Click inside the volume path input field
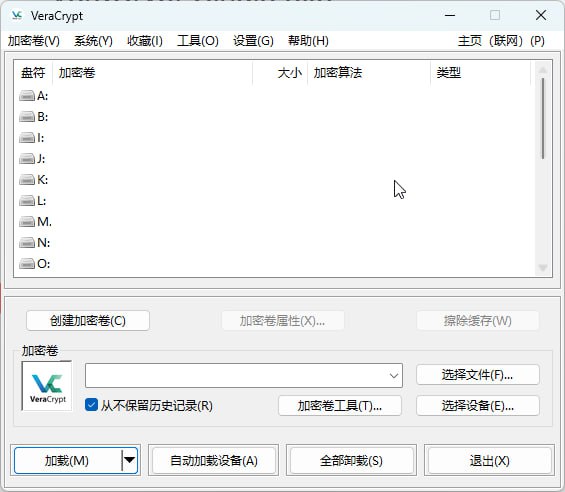565x492 pixels. click(x=236, y=376)
